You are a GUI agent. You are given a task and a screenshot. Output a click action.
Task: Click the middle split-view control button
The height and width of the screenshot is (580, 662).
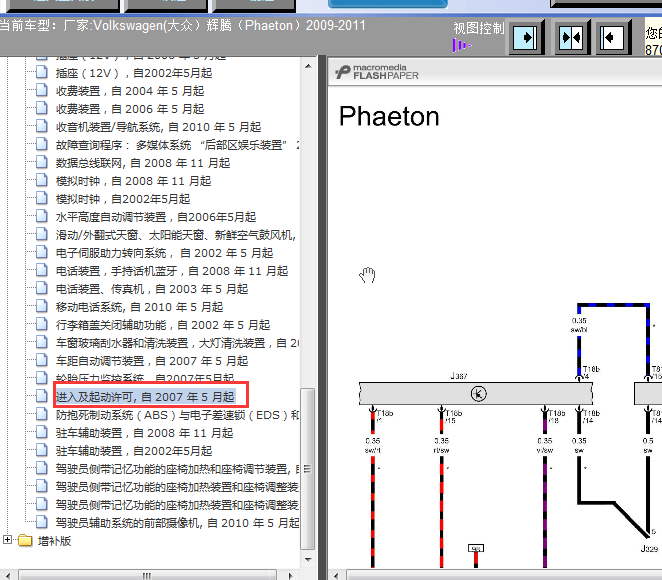(x=571, y=38)
